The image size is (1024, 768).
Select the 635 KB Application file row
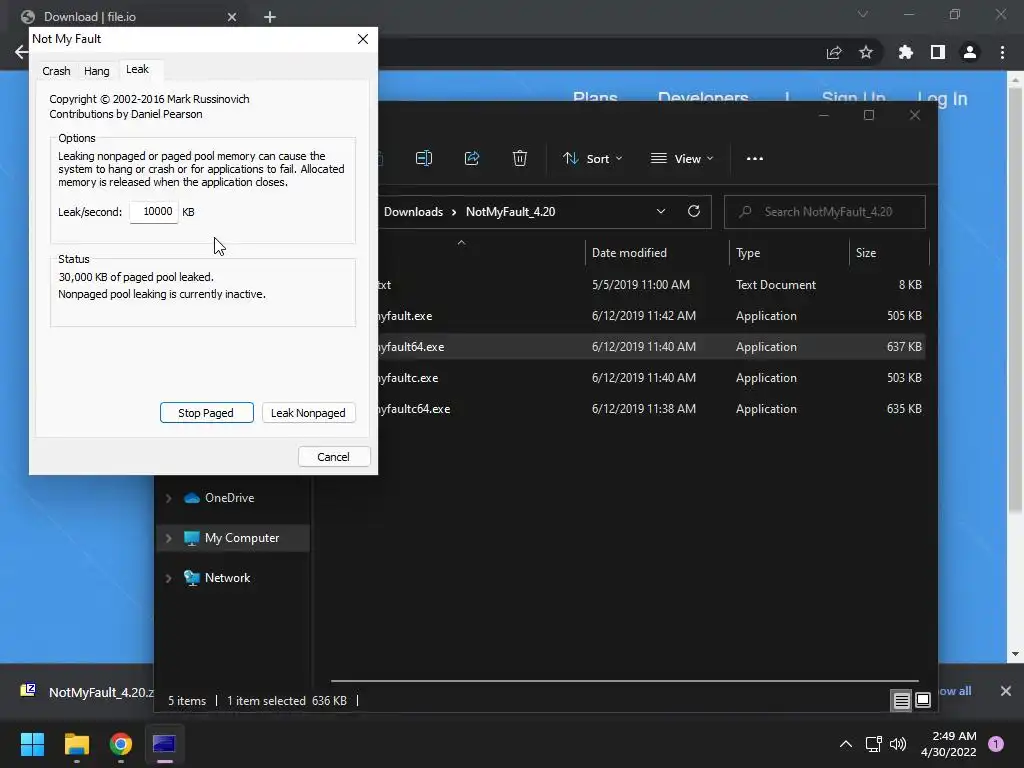click(x=651, y=409)
